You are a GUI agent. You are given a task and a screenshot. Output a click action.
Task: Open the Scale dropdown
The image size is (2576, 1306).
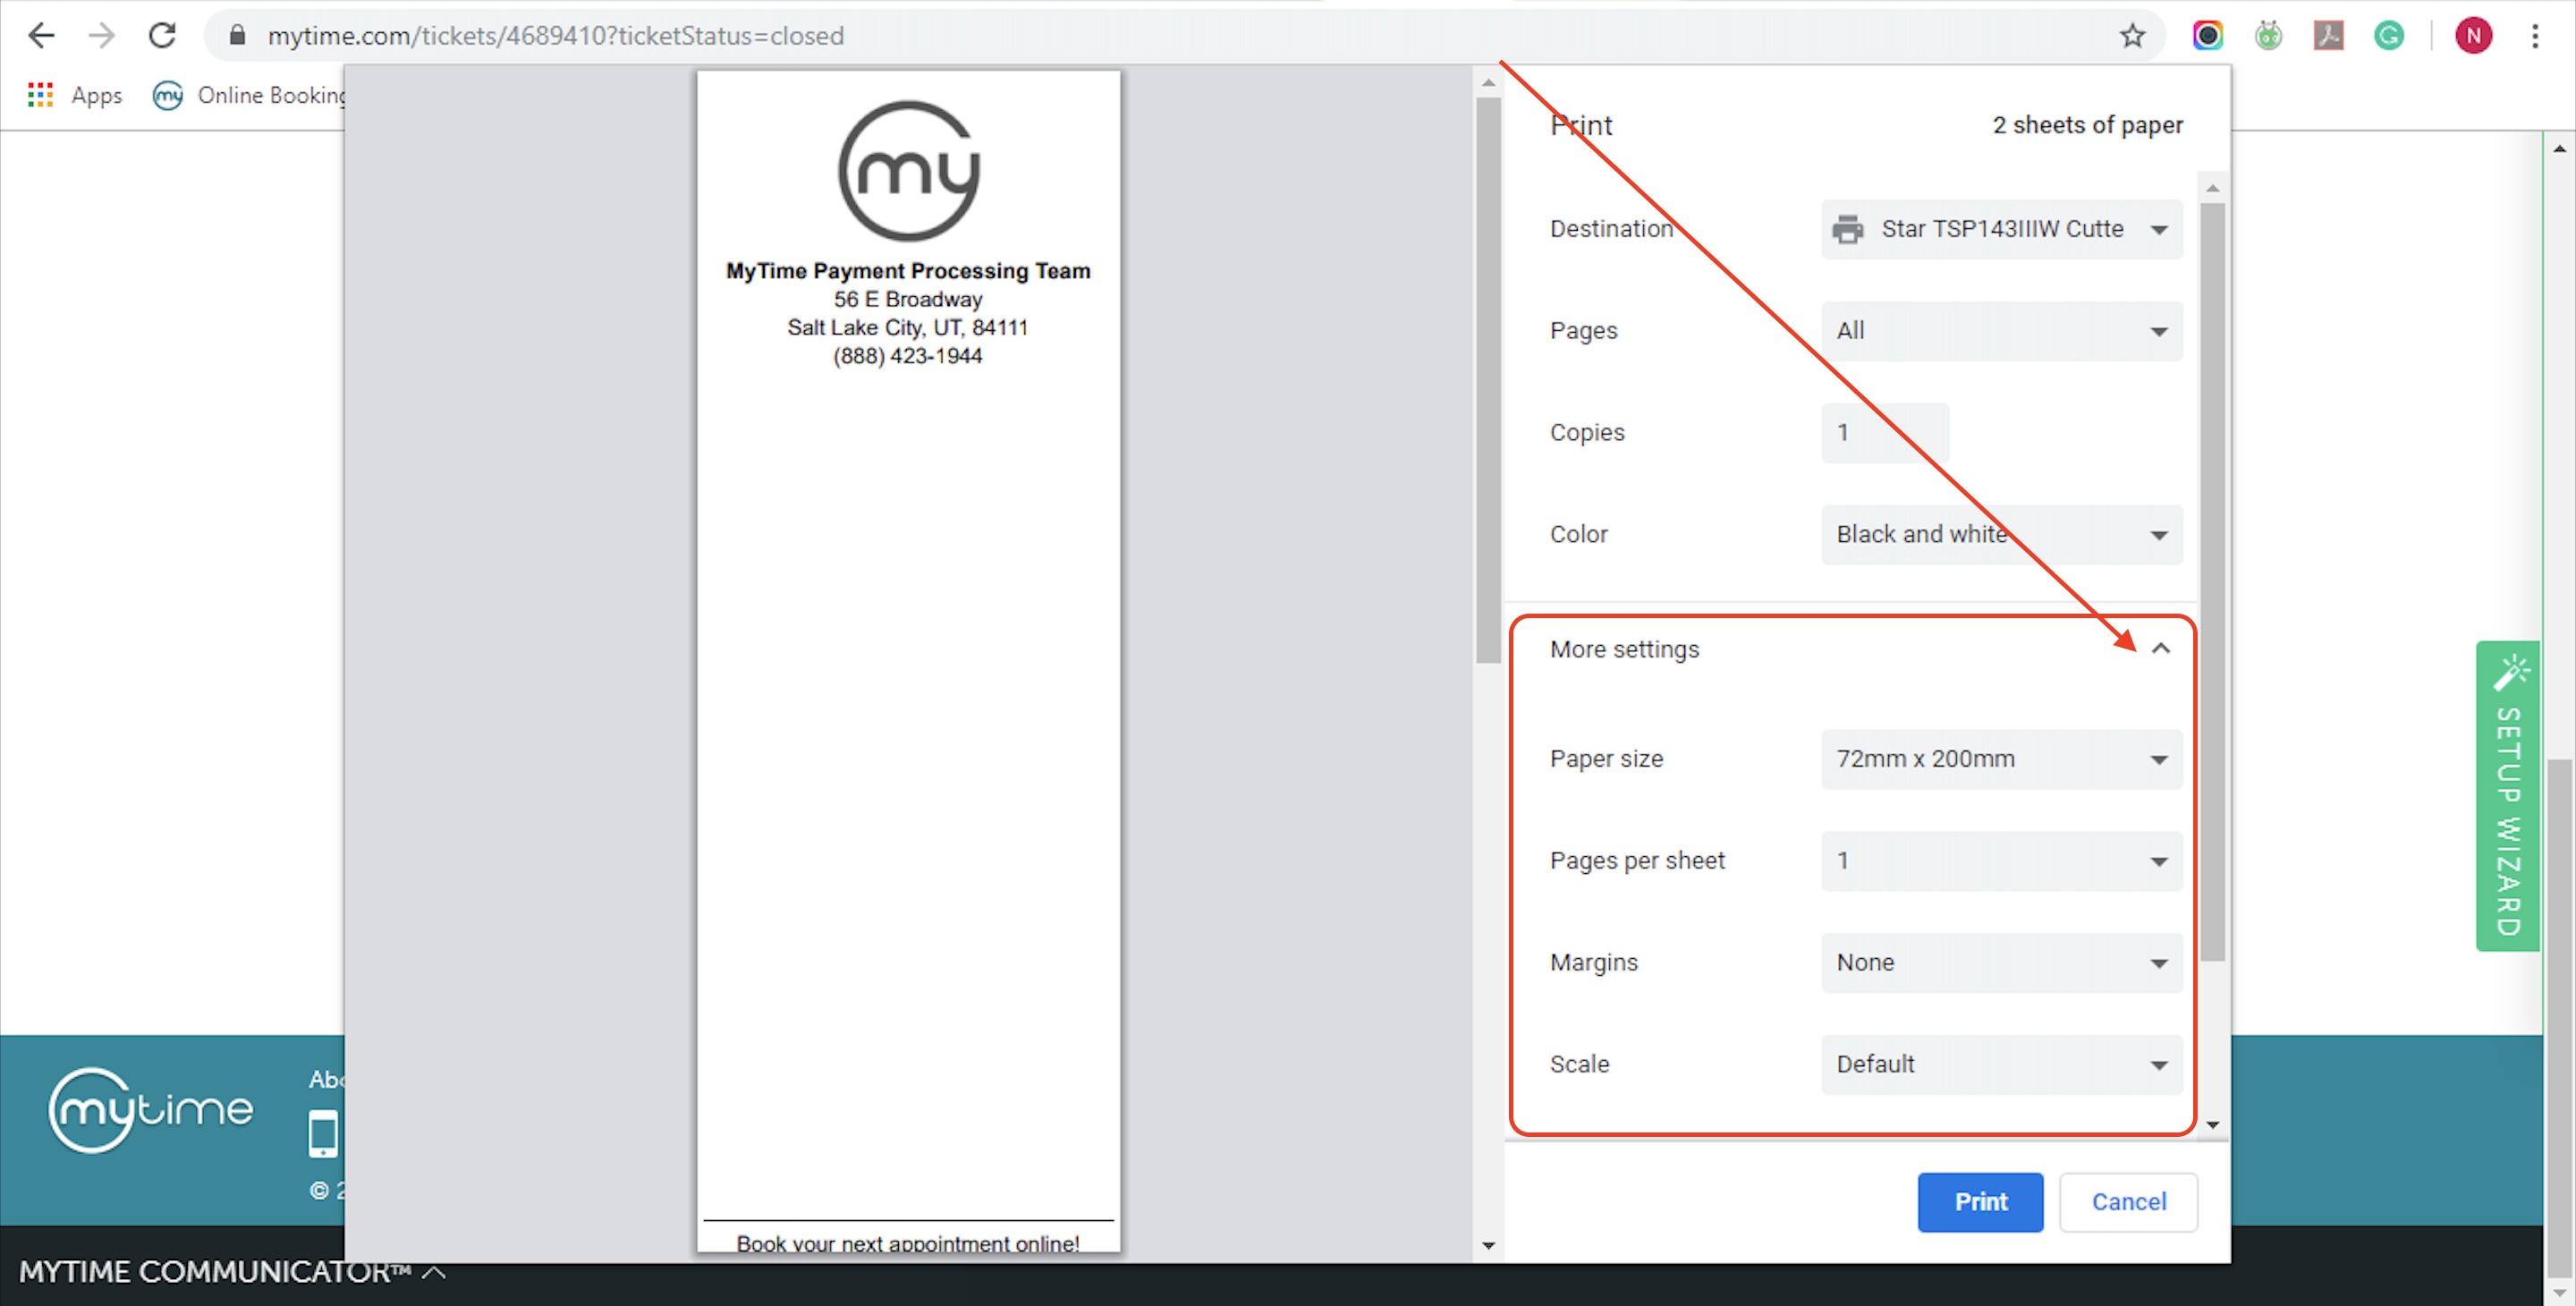click(2001, 1065)
